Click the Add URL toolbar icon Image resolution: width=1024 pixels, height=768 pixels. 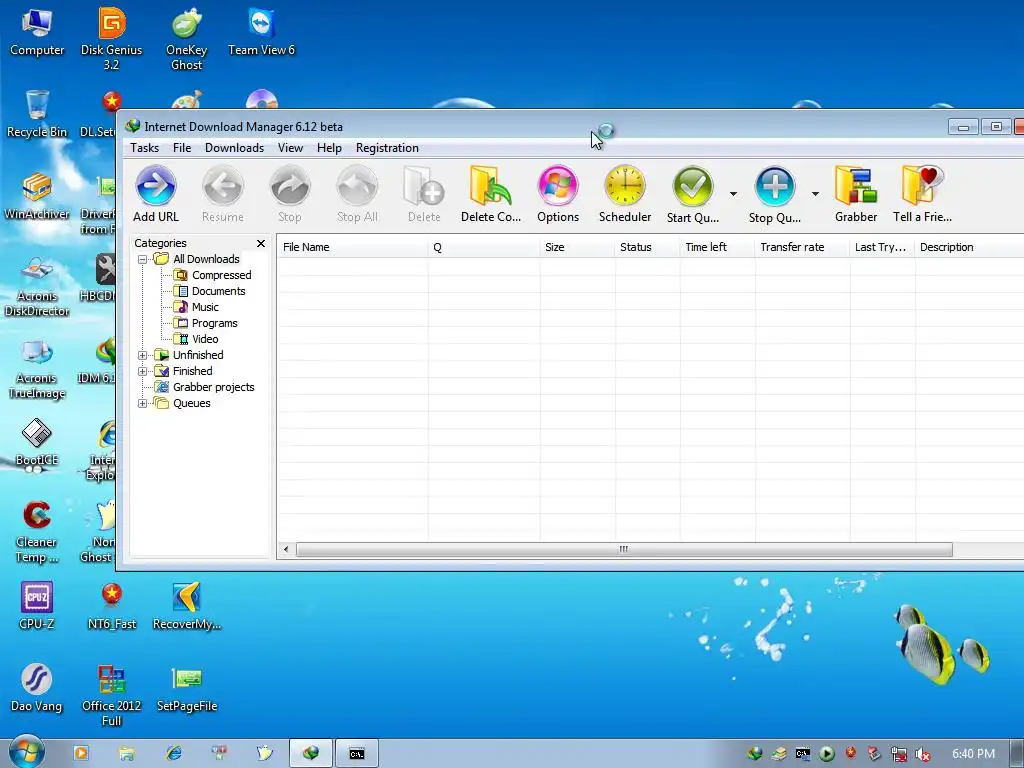155,193
